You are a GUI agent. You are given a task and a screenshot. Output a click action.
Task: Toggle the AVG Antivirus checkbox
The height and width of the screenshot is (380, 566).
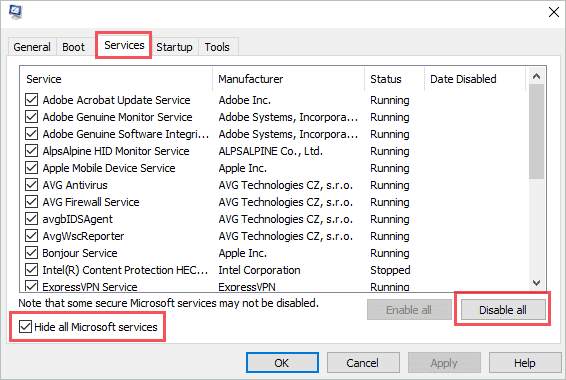coord(31,185)
